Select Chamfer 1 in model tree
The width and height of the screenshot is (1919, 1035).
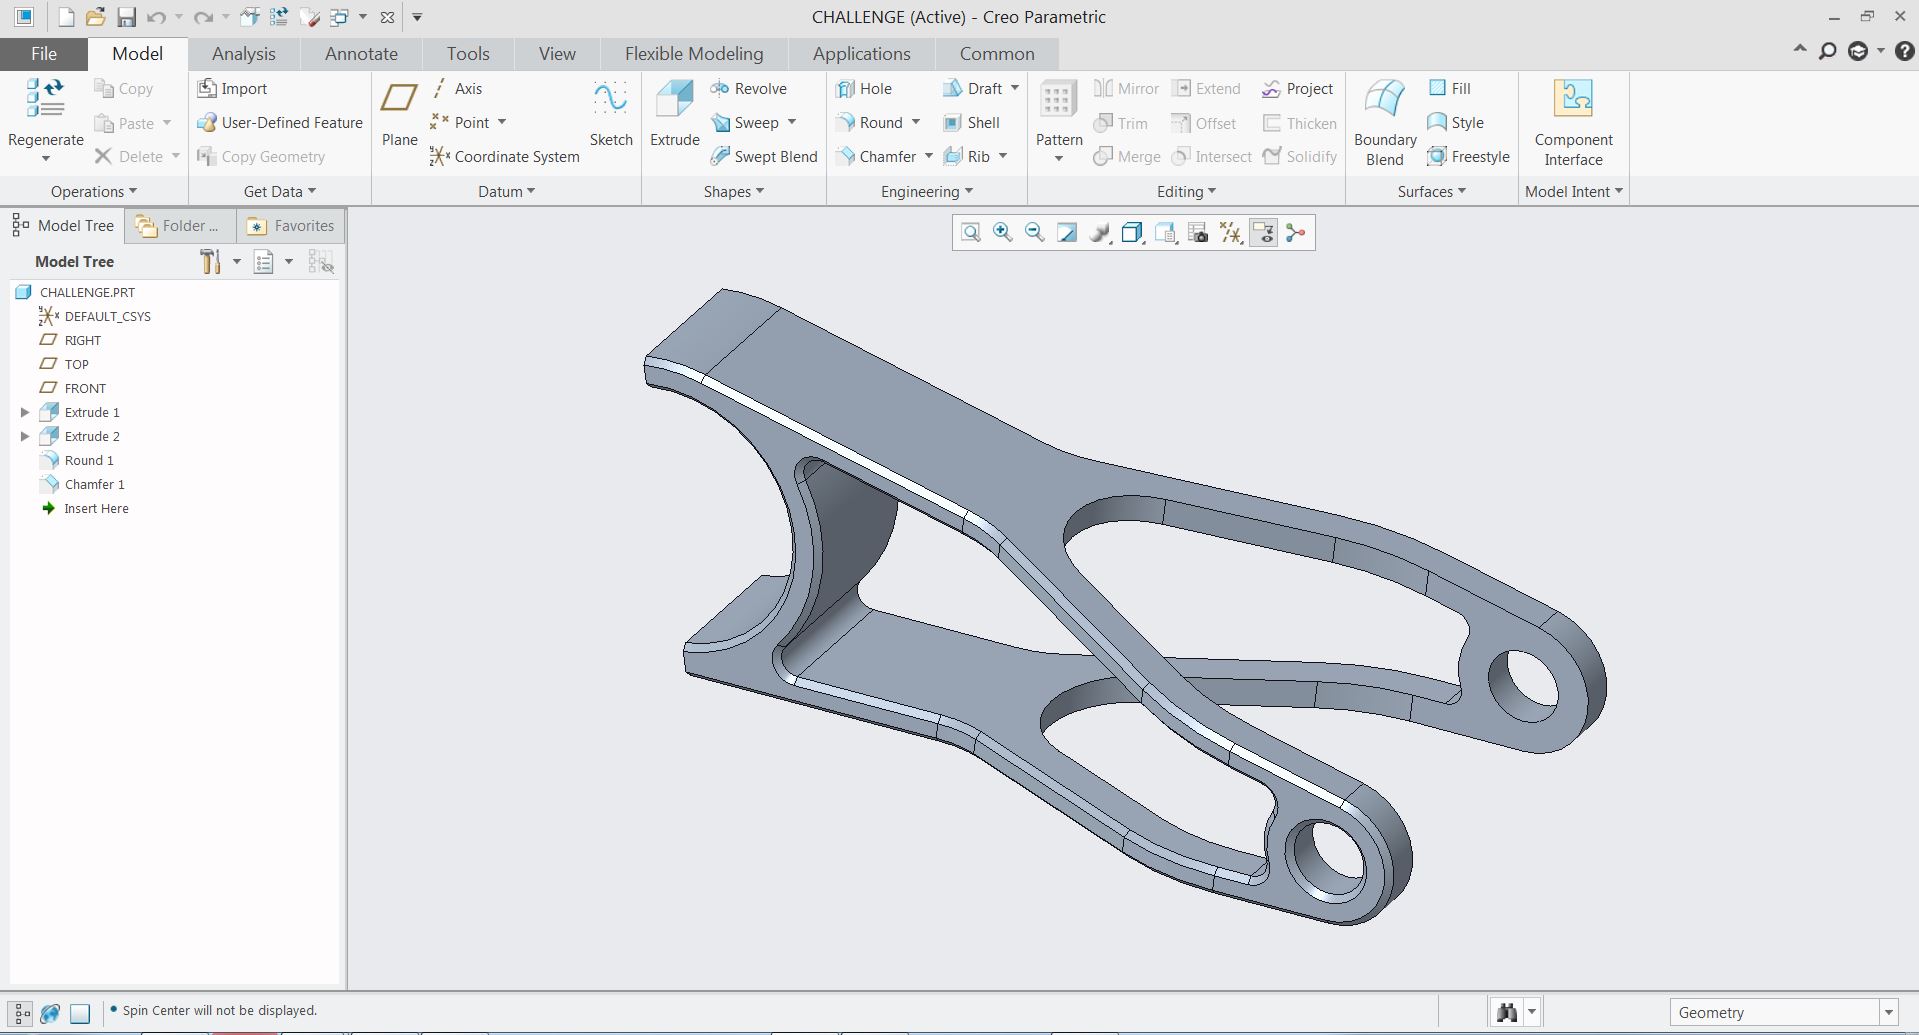coord(82,485)
